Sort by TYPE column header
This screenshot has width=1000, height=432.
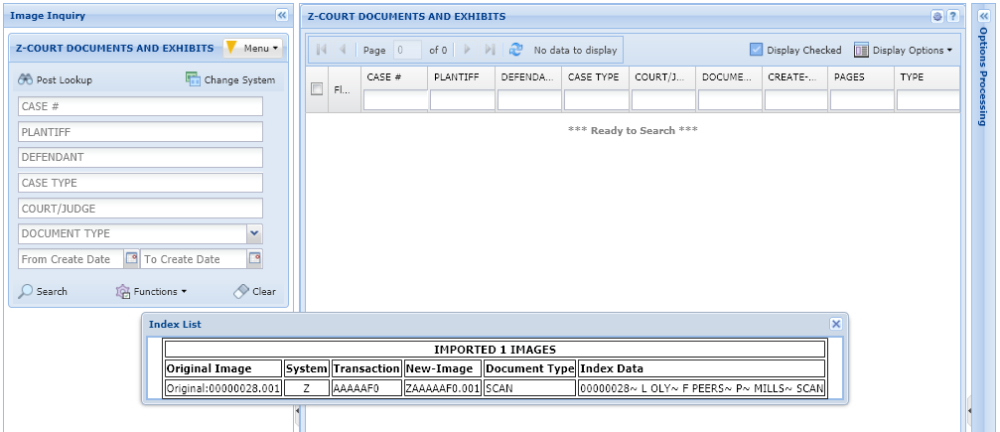[928, 77]
